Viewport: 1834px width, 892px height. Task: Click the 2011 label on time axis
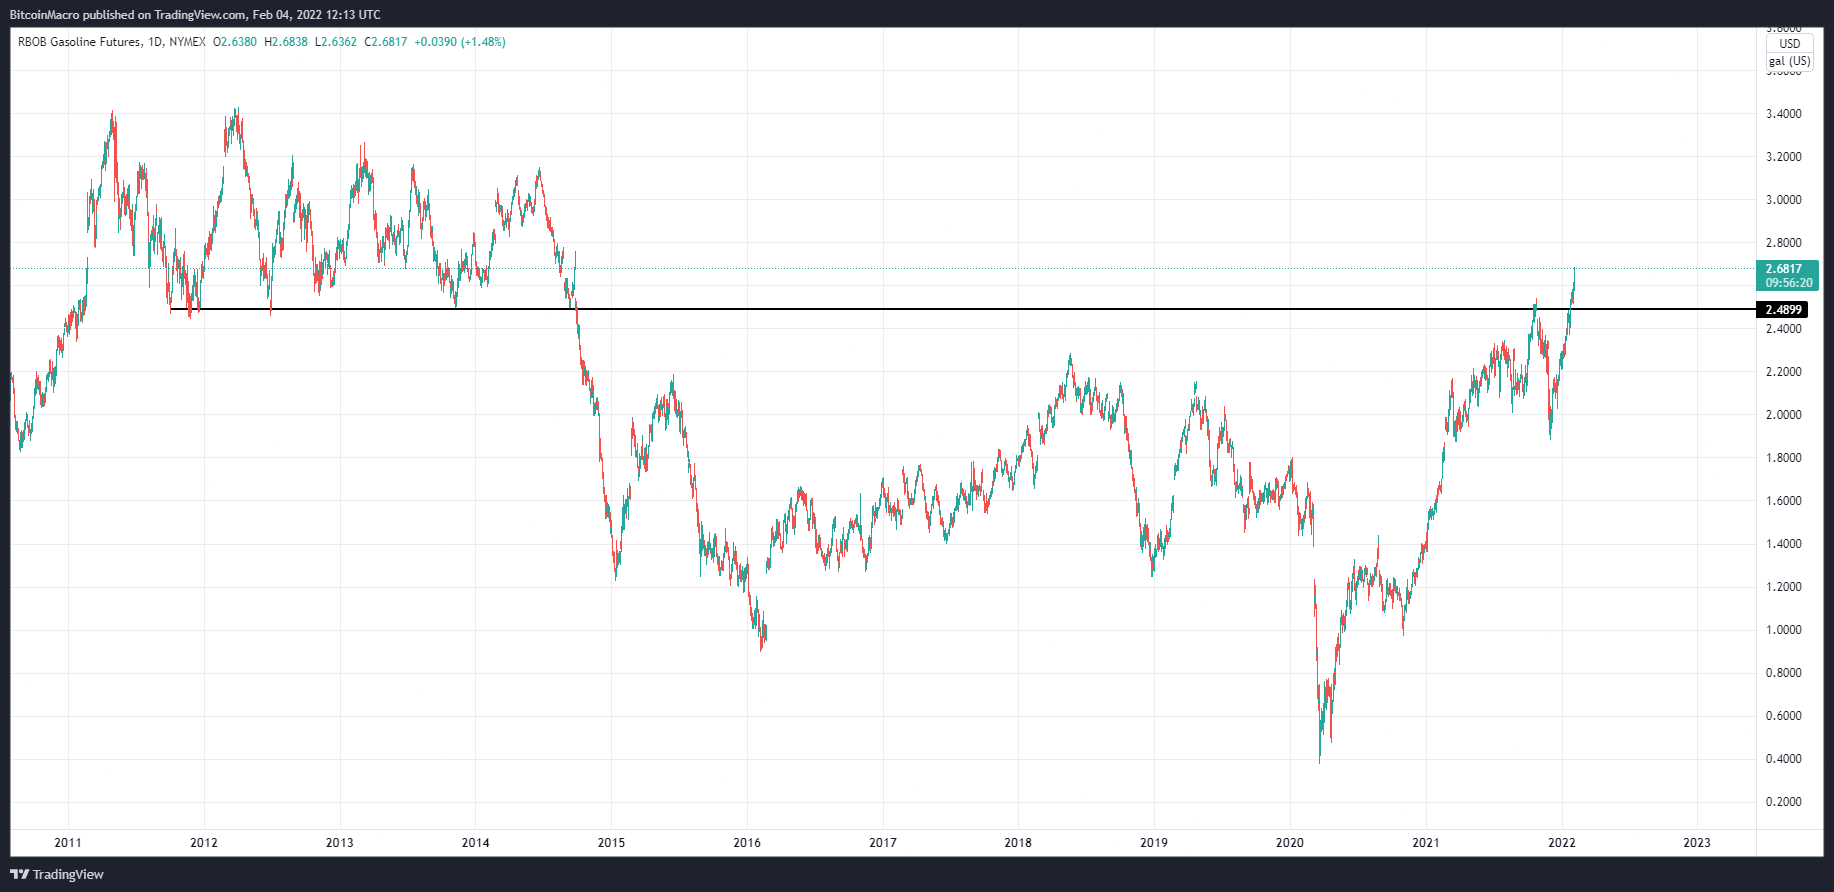(x=68, y=843)
